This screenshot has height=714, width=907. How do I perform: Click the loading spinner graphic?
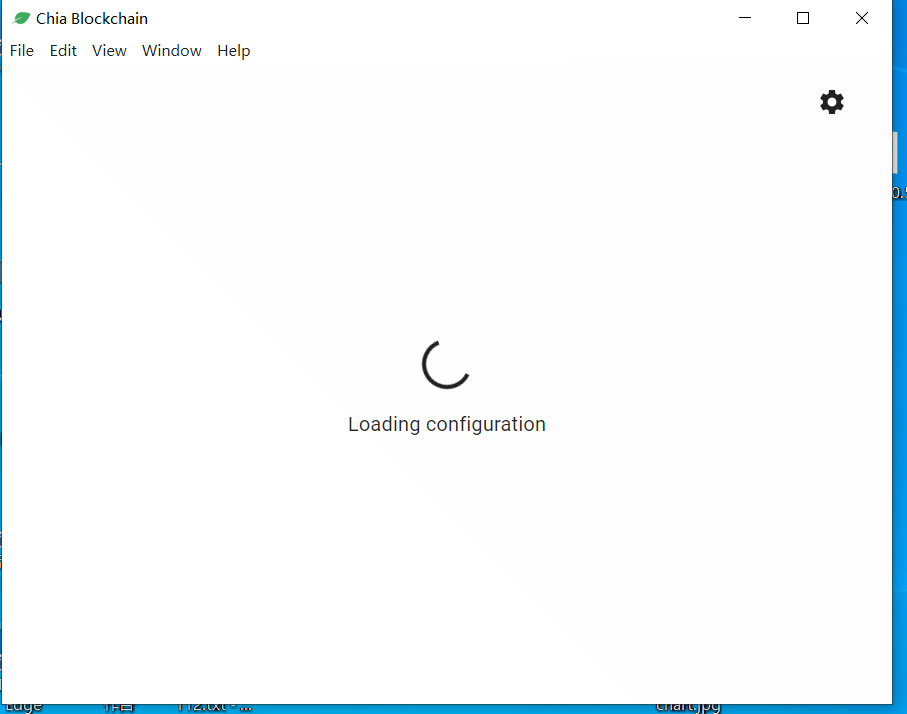[446, 366]
